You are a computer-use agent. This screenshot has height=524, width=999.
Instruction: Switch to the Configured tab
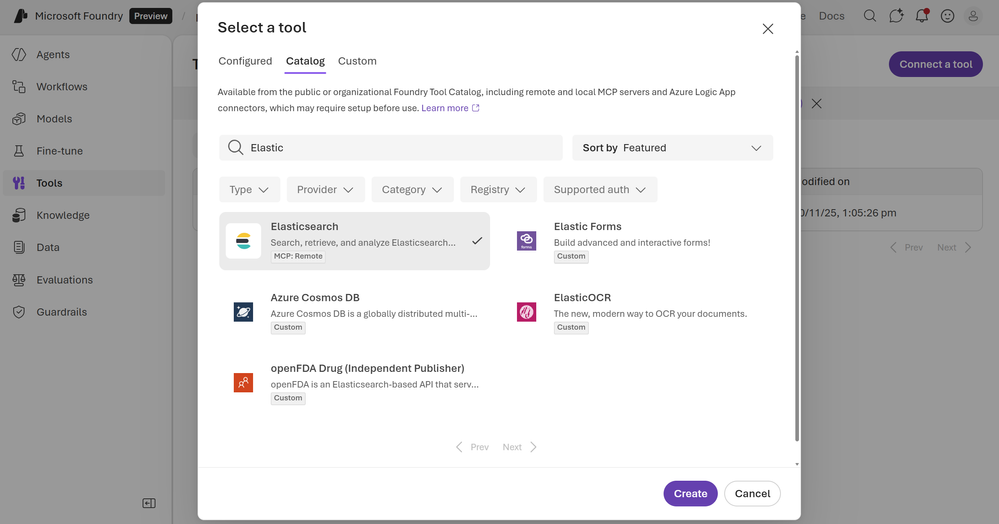[x=245, y=61]
